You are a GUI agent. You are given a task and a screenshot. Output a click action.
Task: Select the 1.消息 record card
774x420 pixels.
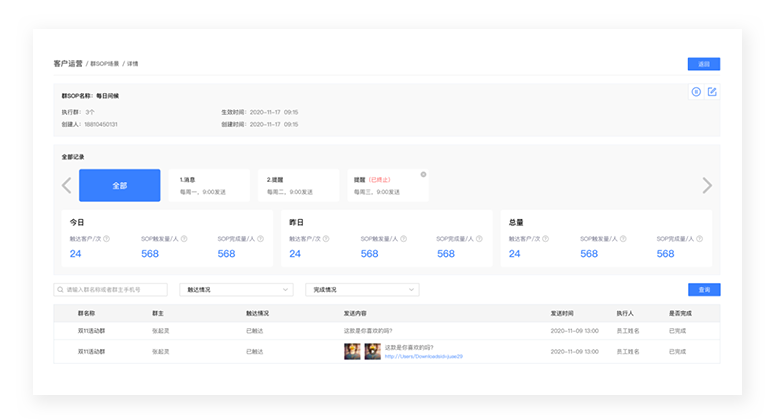(x=208, y=185)
